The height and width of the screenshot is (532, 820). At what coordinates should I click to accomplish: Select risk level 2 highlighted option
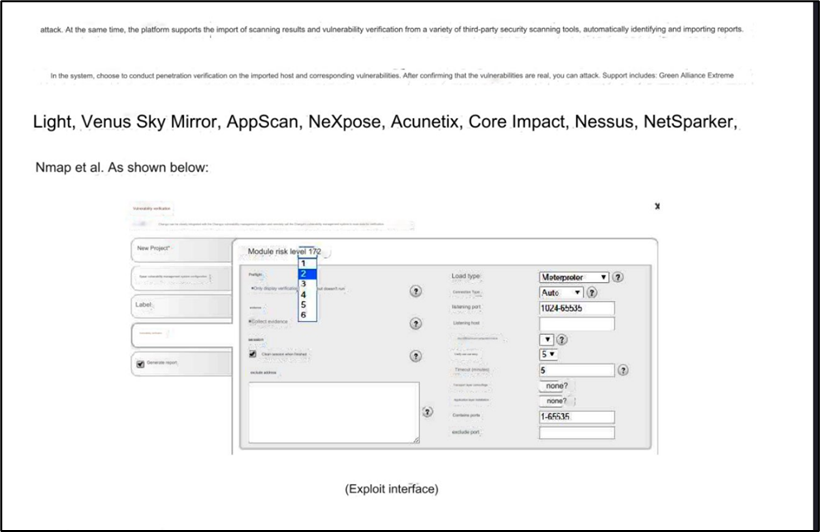point(308,274)
